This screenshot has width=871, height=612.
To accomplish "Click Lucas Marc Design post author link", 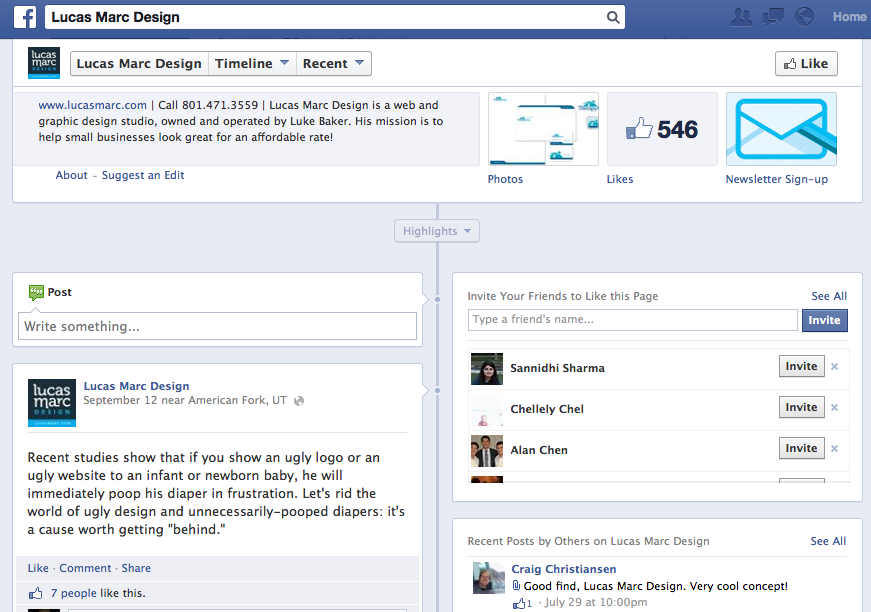I will coord(137,386).
